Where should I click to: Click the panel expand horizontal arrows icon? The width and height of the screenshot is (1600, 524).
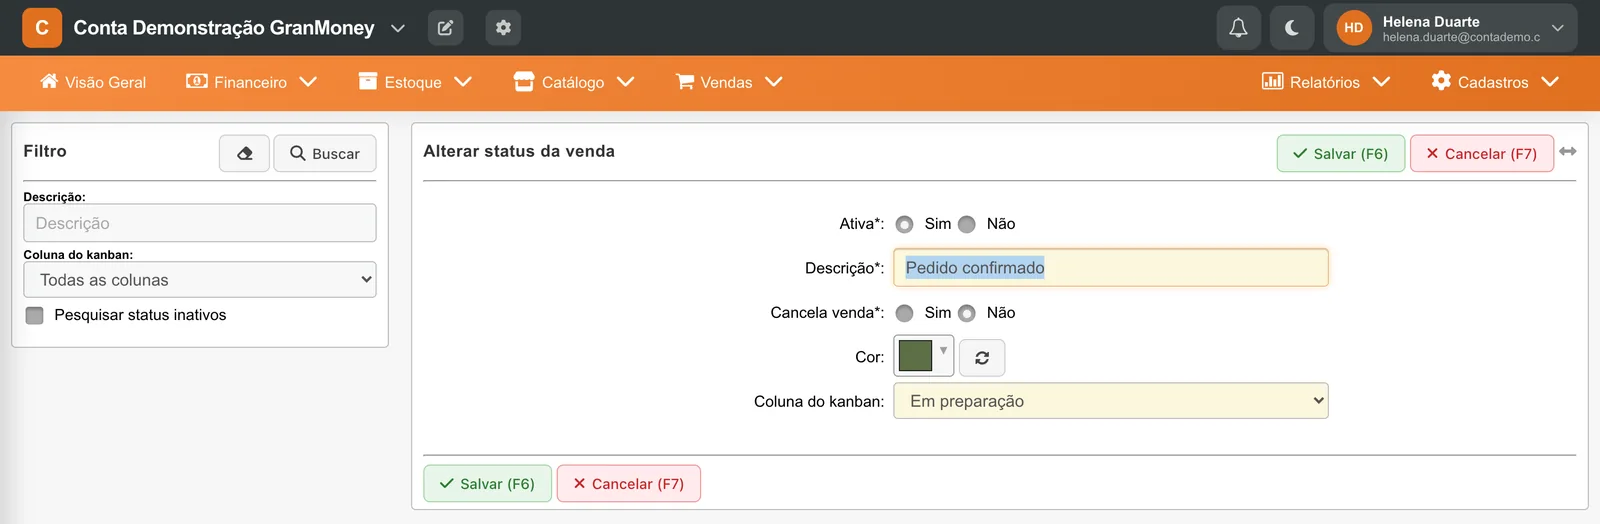1568,151
